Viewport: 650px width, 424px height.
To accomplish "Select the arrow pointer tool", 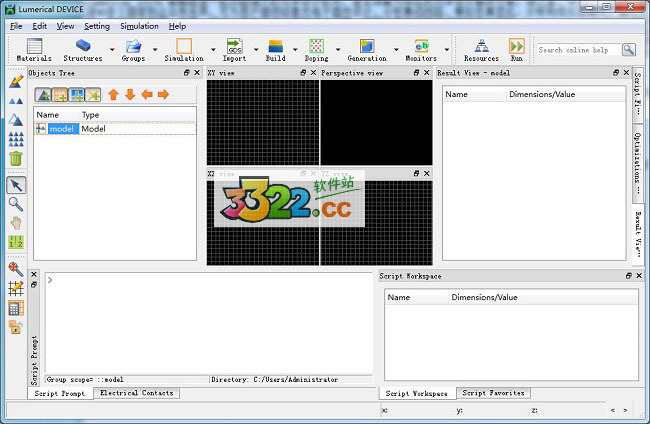I will coord(16,185).
